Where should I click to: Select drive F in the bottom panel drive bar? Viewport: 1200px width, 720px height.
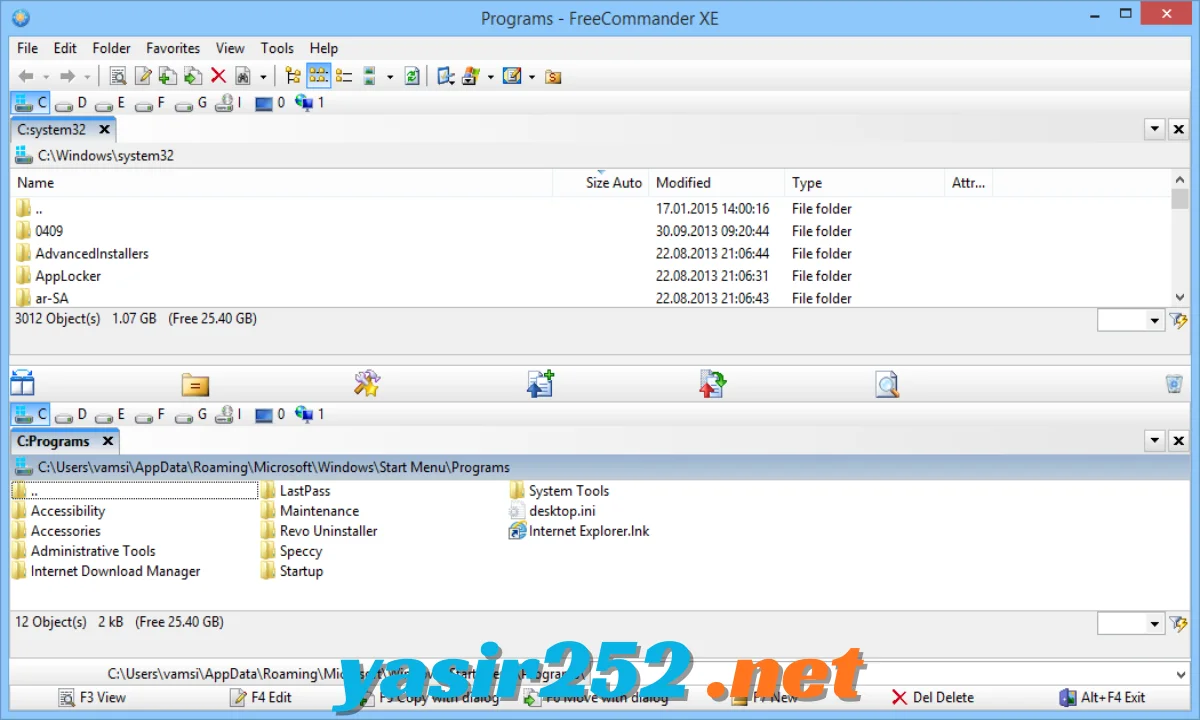pyautogui.click(x=151, y=414)
